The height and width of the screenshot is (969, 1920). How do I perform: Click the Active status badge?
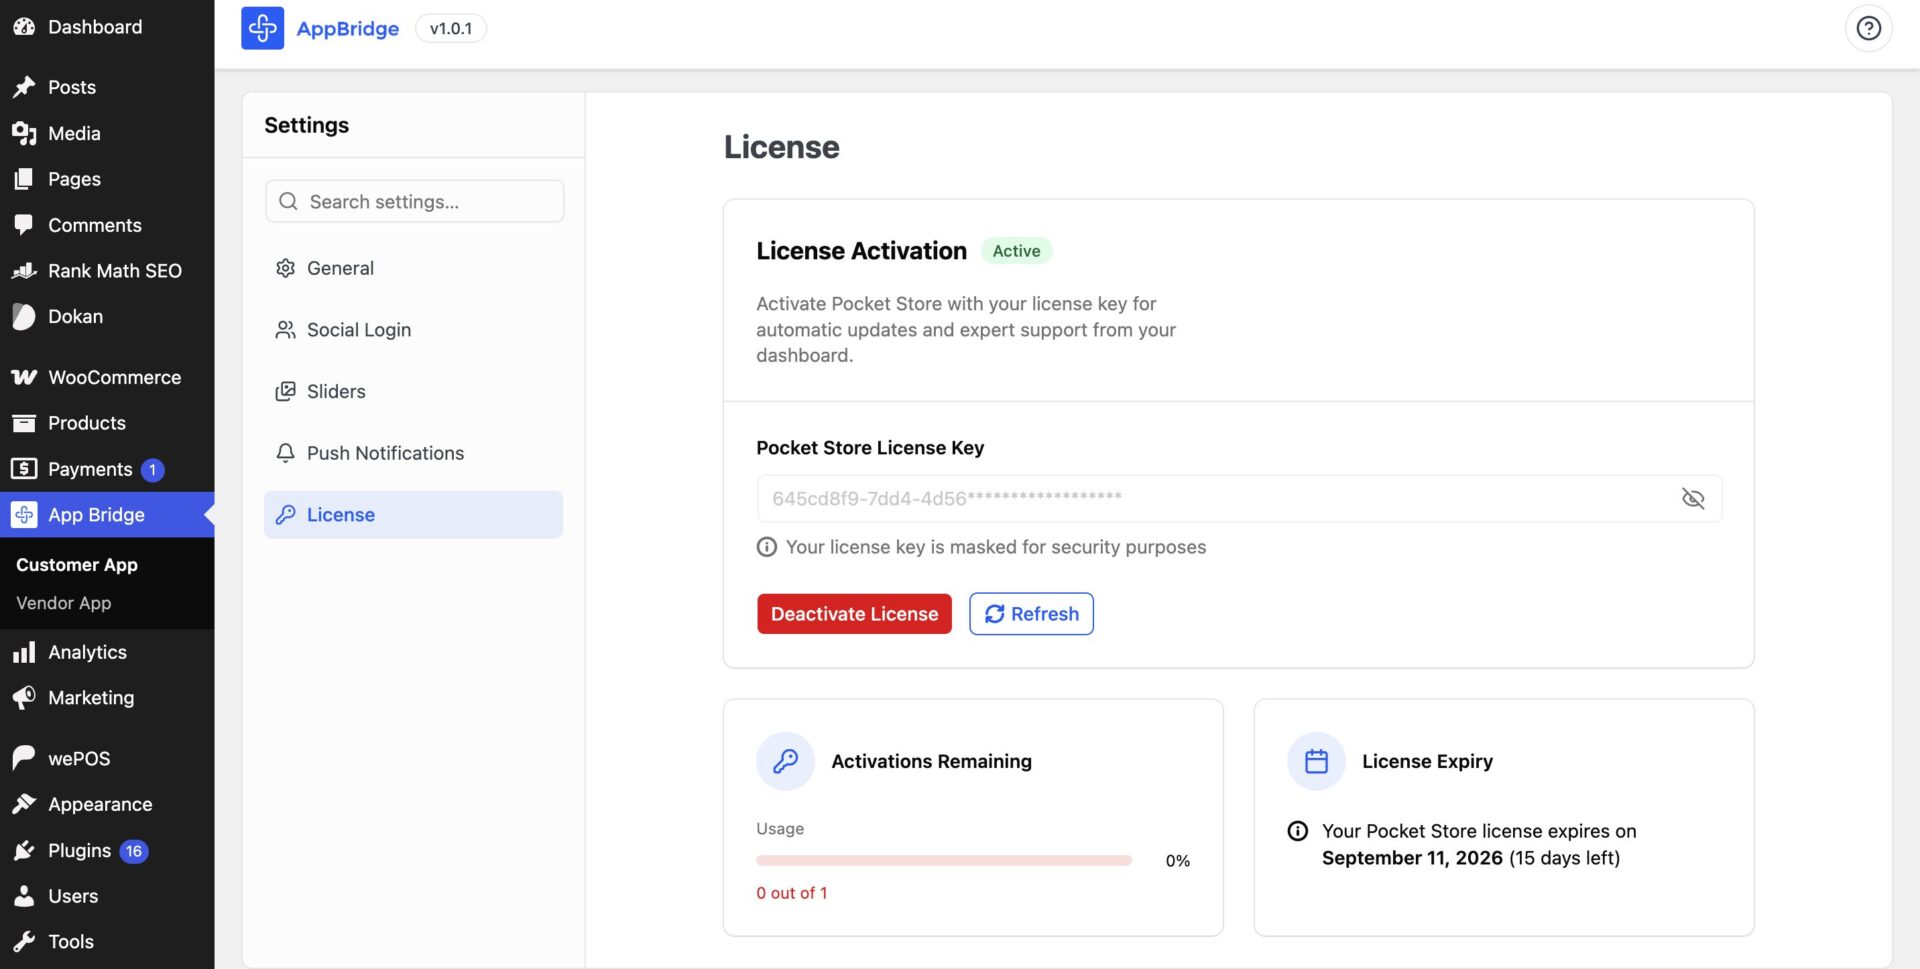[x=1016, y=251]
